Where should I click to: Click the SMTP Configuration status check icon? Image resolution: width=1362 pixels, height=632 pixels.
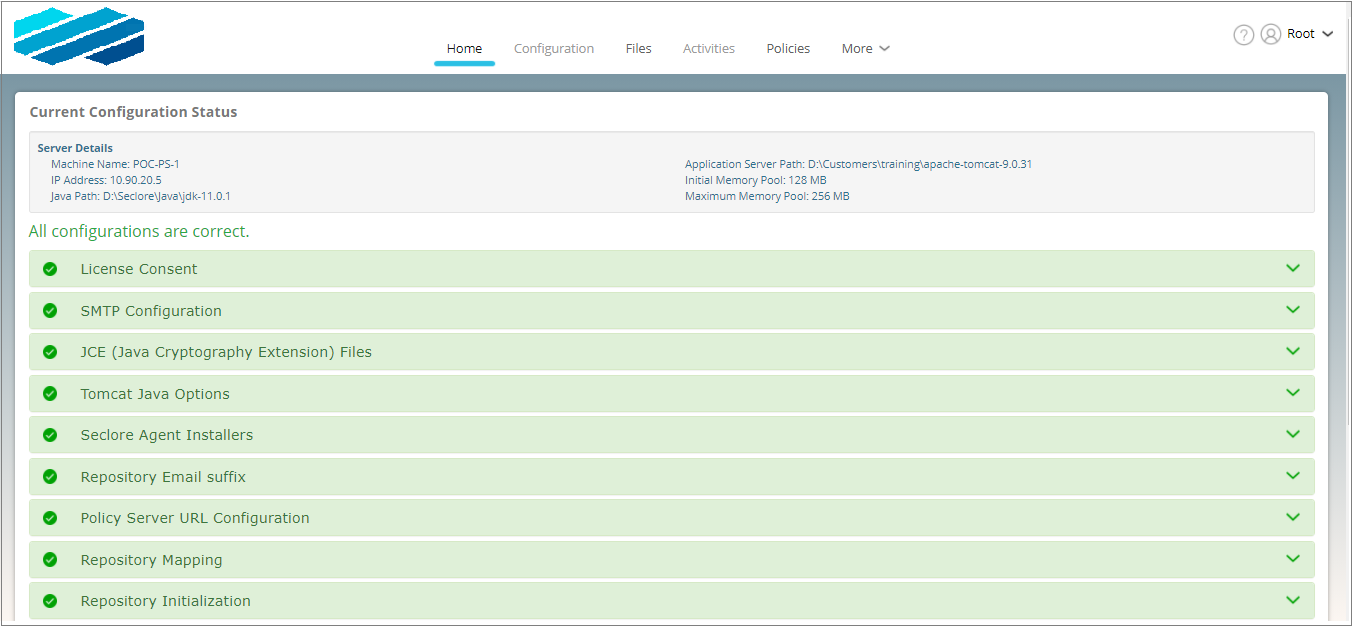50,310
